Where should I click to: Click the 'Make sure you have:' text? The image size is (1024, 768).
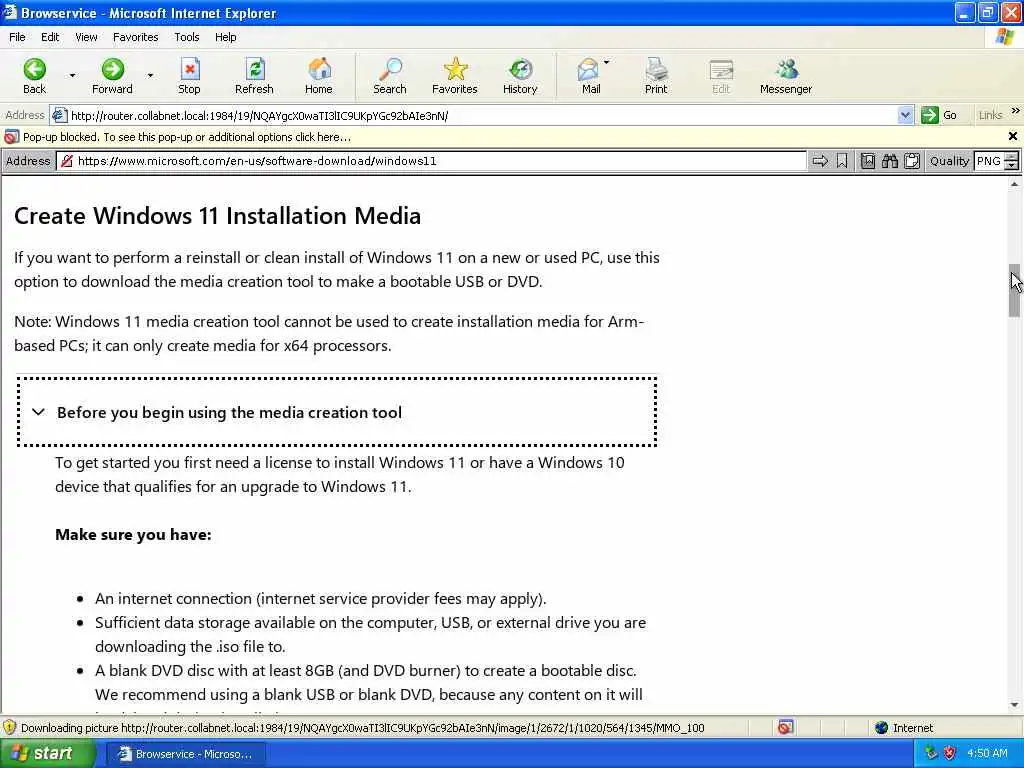(x=133, y=535)
